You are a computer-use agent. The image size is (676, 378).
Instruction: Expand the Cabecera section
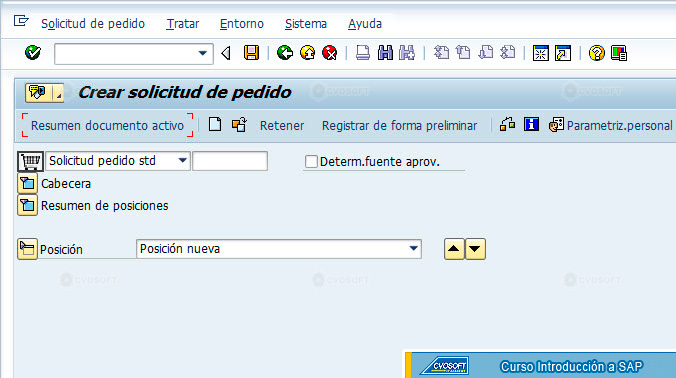27,184
